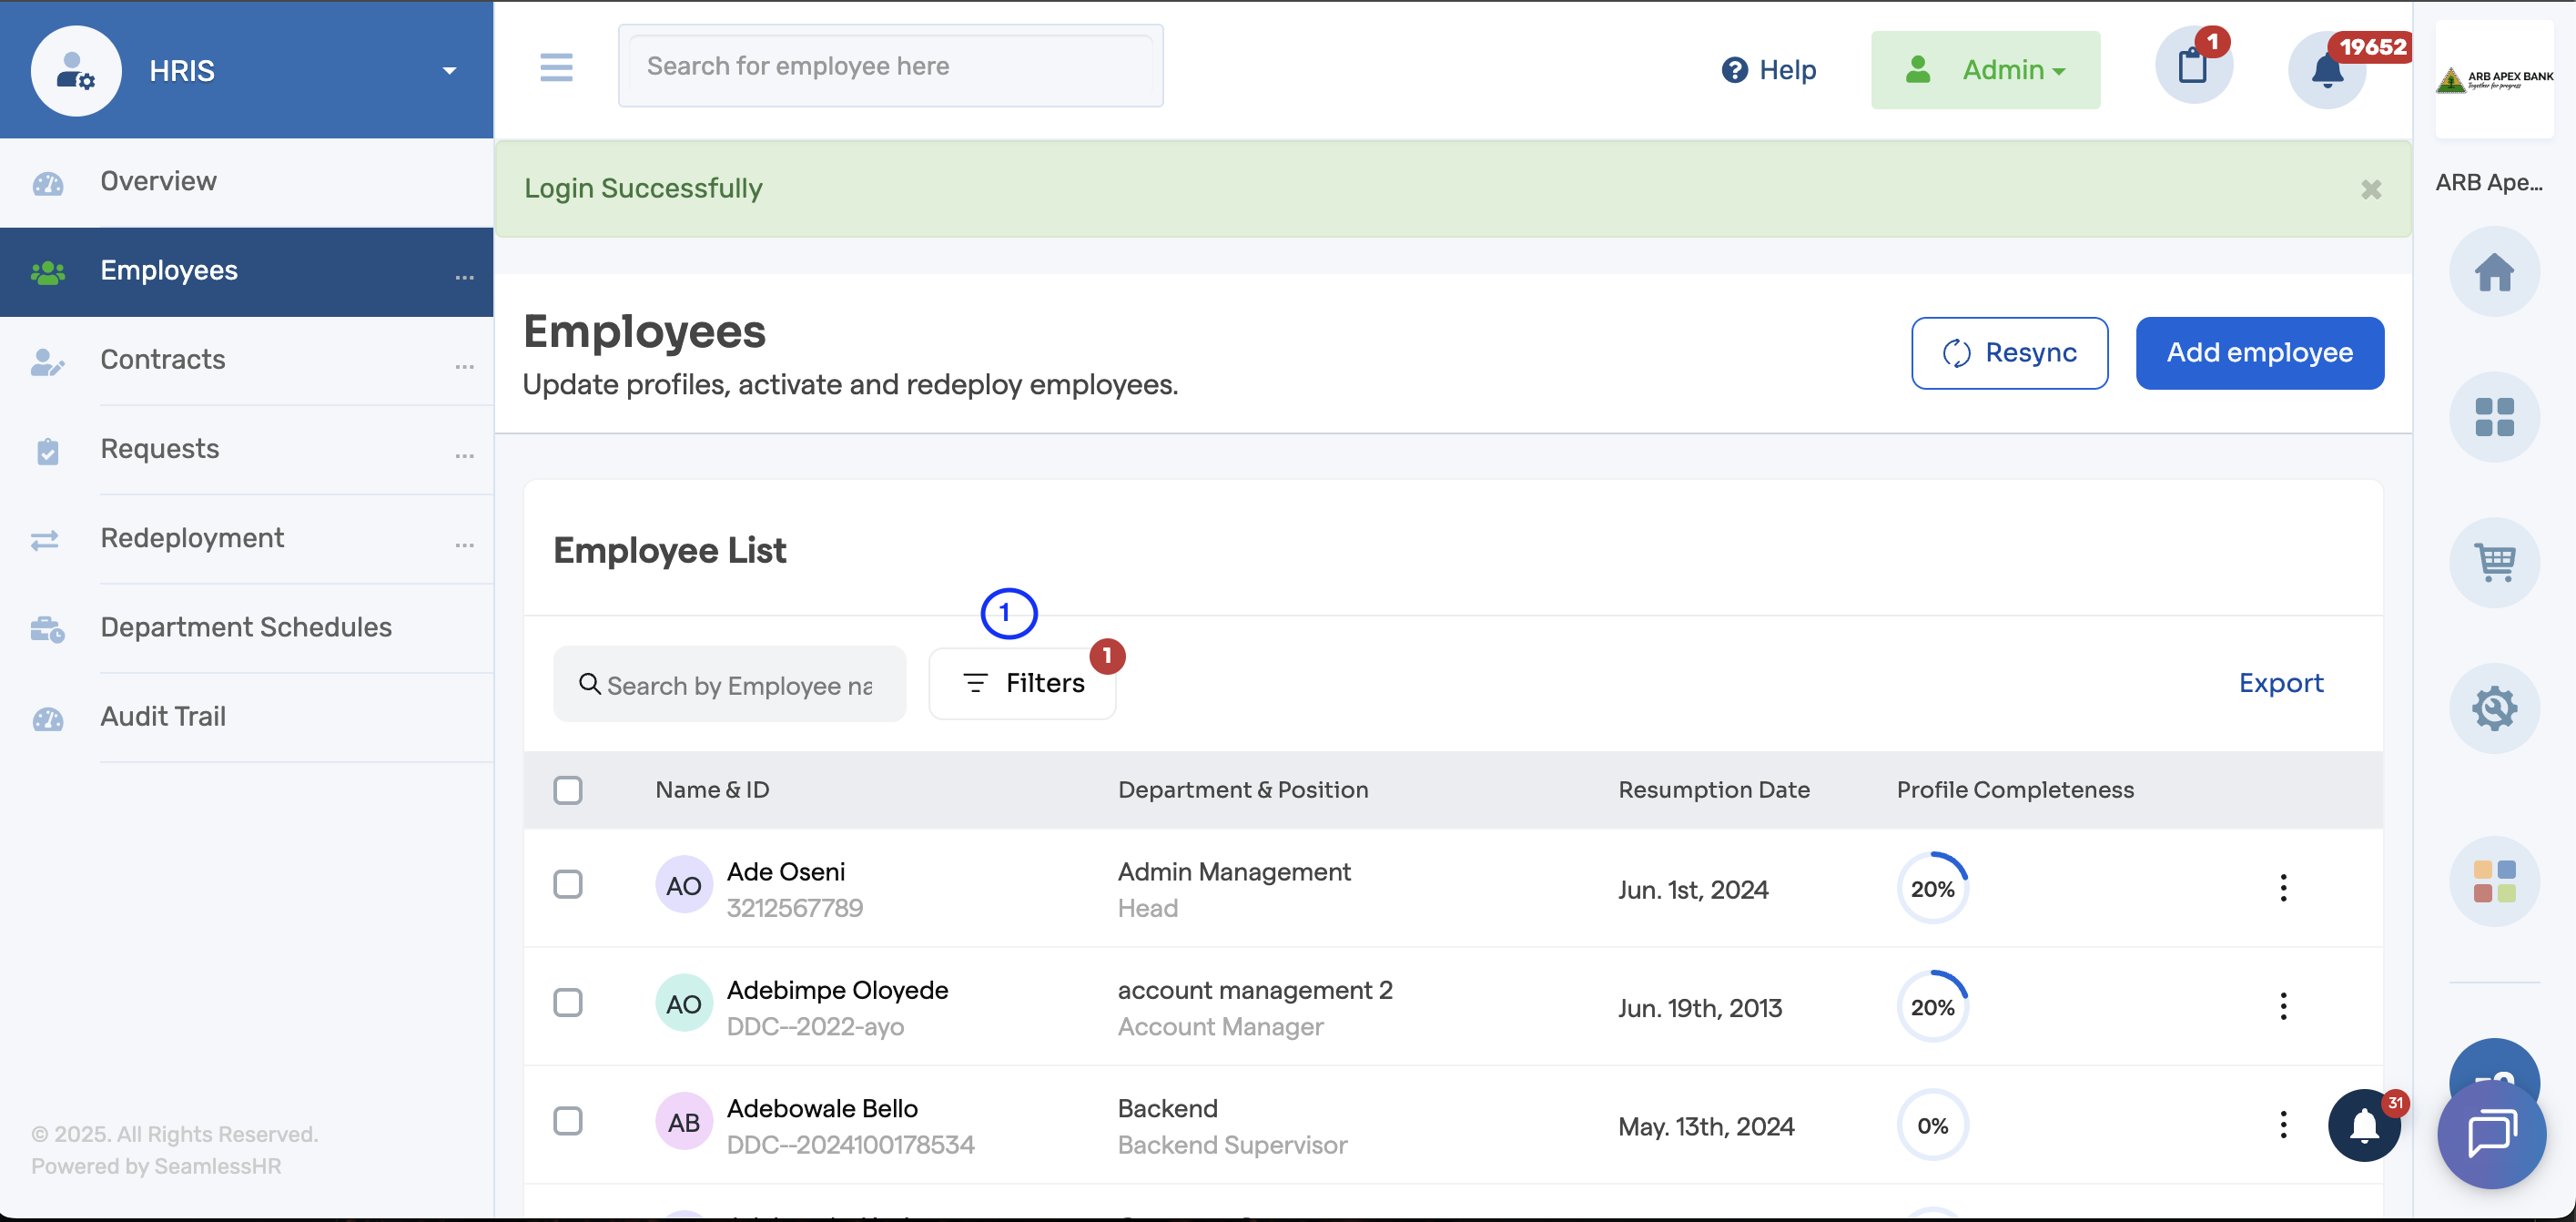Click the 'Backend Supervisor' position text
This screenshot has width=2576, height=1222.
click(x=1232, y=1145)
